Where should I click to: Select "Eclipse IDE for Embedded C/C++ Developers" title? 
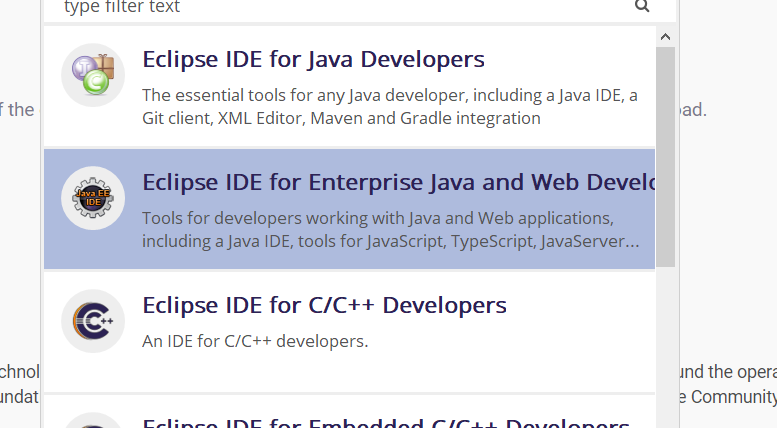coord(385,422)
